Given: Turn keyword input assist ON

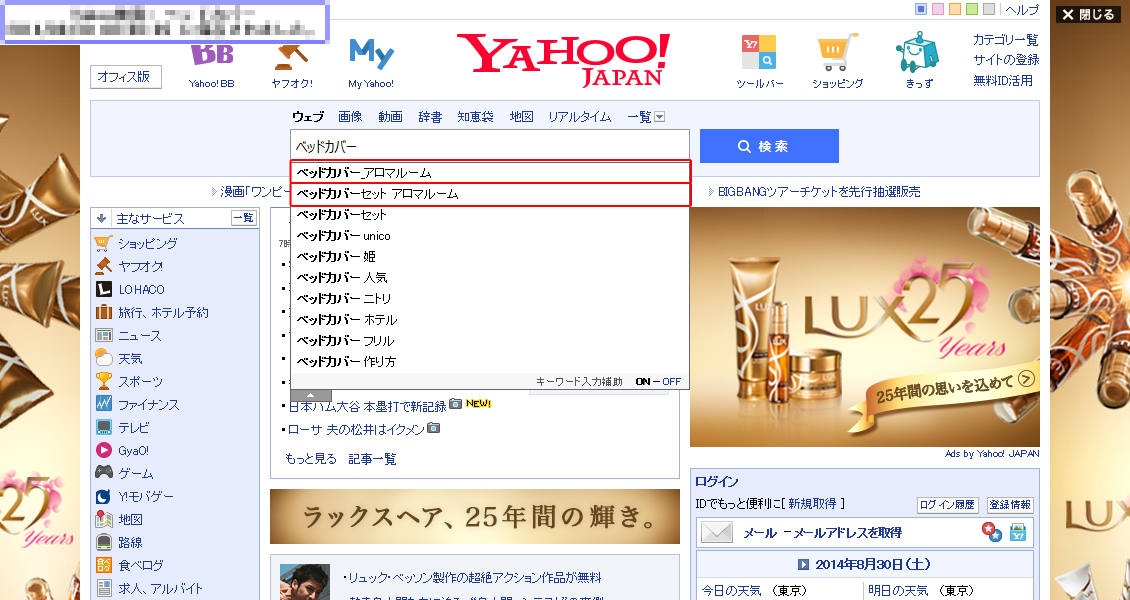Looking at the screenshot, I should tap(643, 382).
